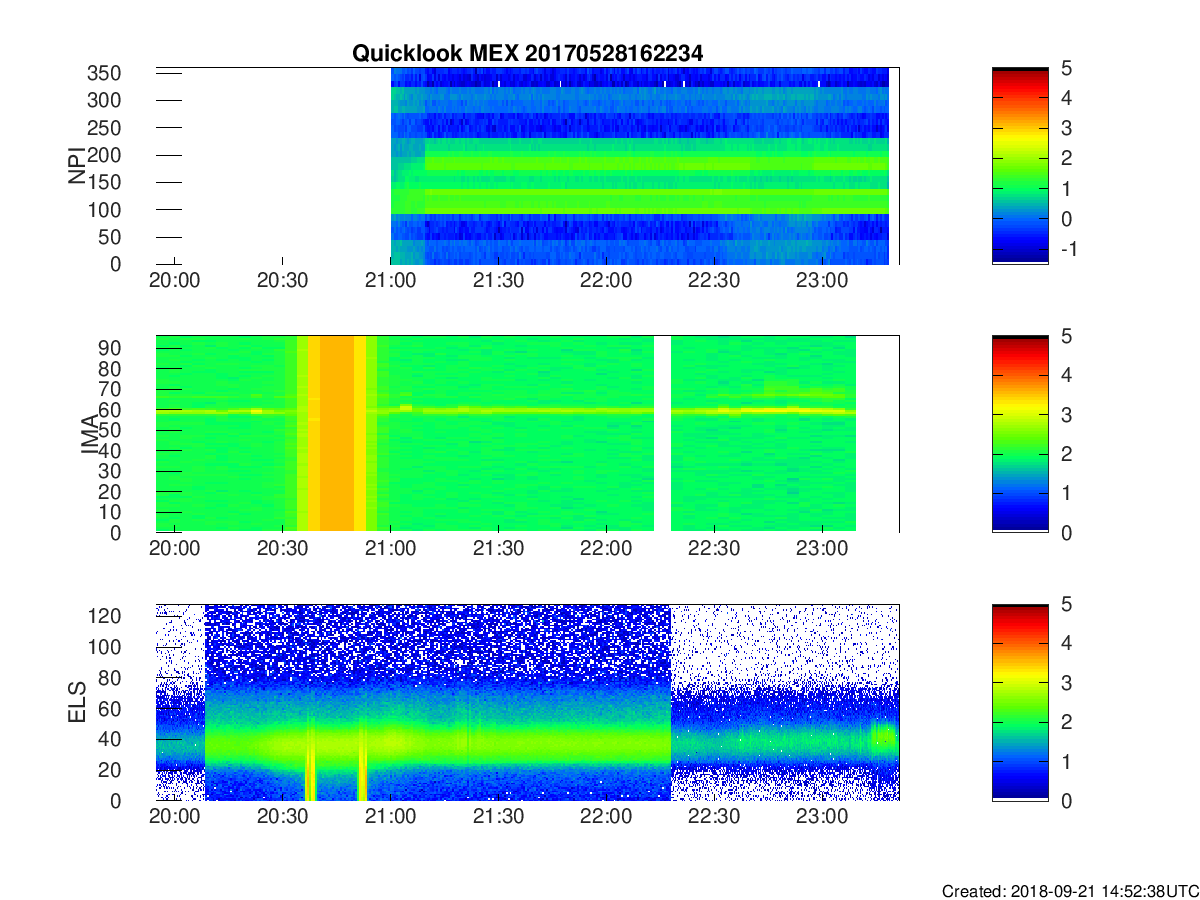Click the ELS spectrogram plot area
1200x900 pixels.
coord(527,702)
